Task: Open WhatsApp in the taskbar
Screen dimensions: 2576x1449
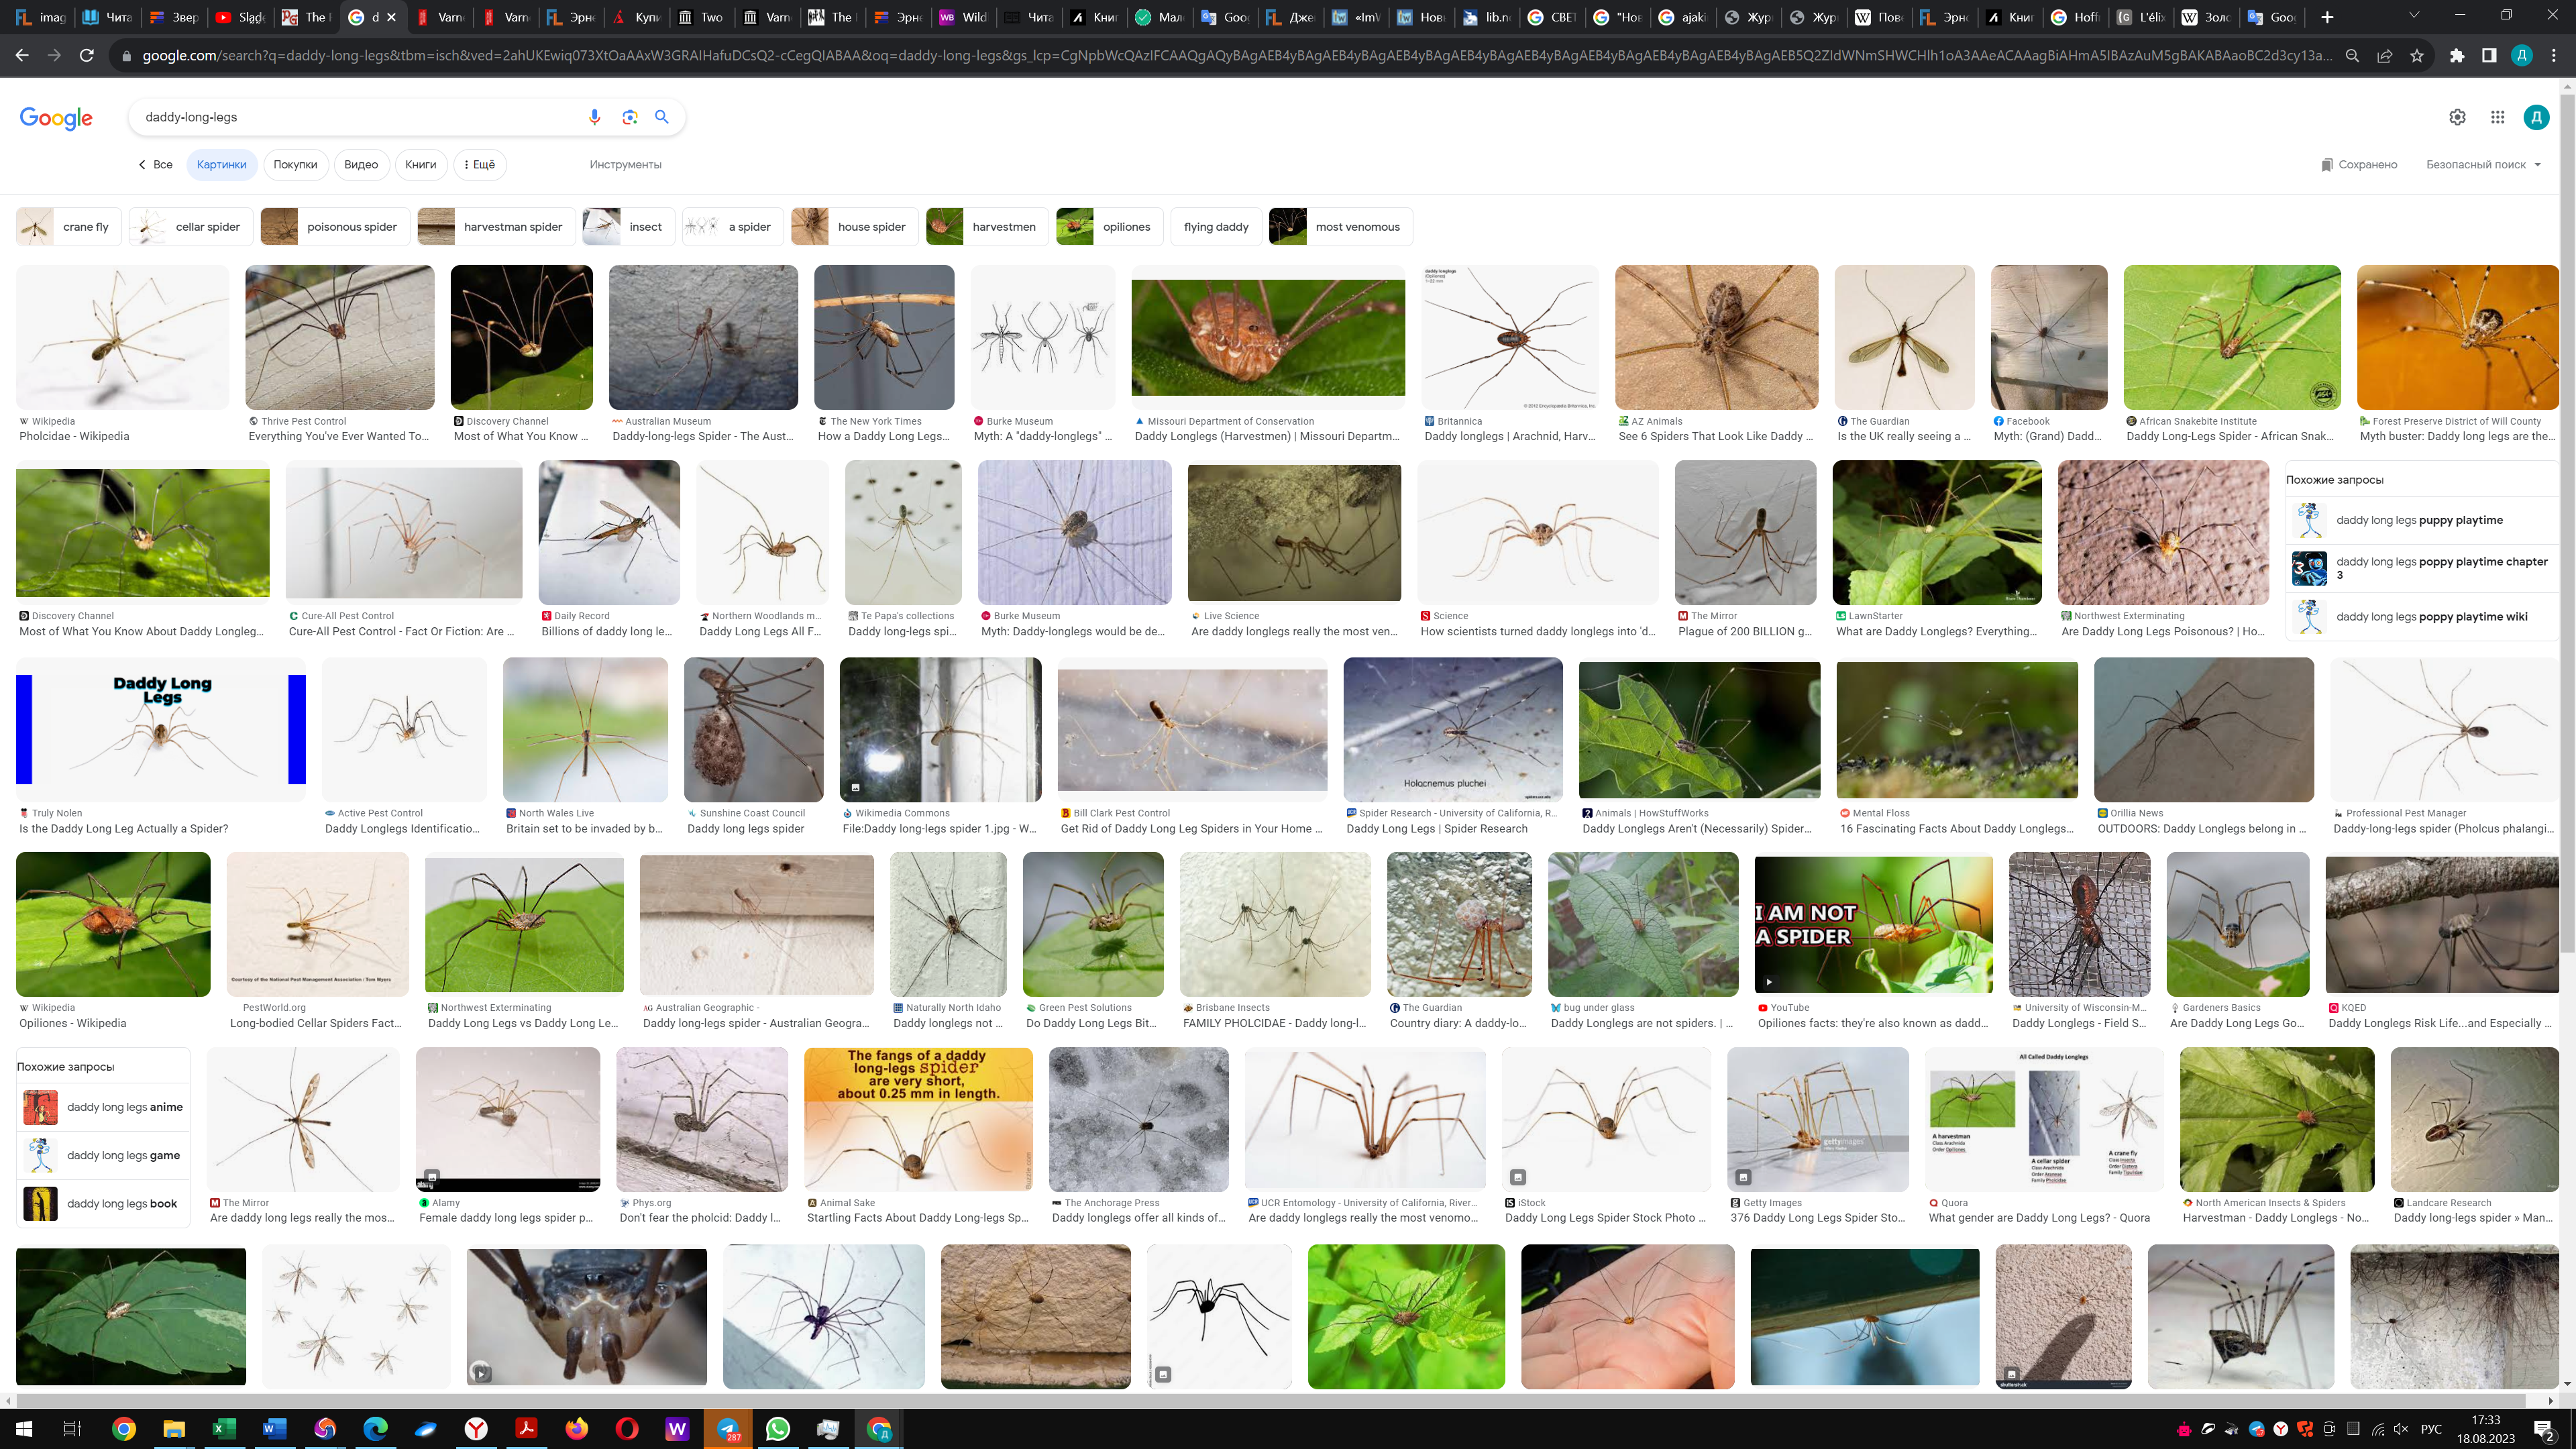Action: [778, 1428]
